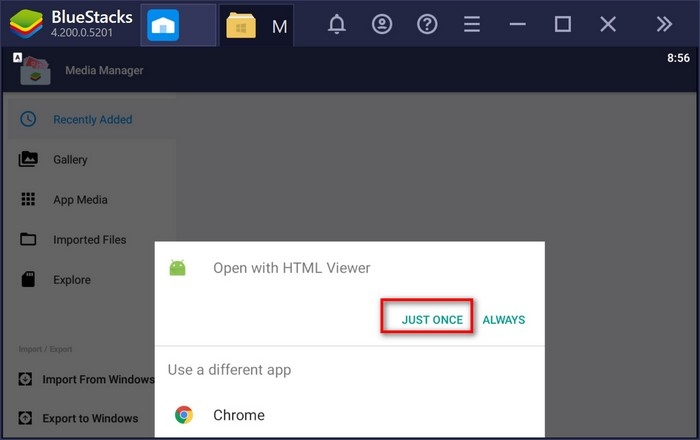
Task: Open the notifications bell
Action: 337,24
